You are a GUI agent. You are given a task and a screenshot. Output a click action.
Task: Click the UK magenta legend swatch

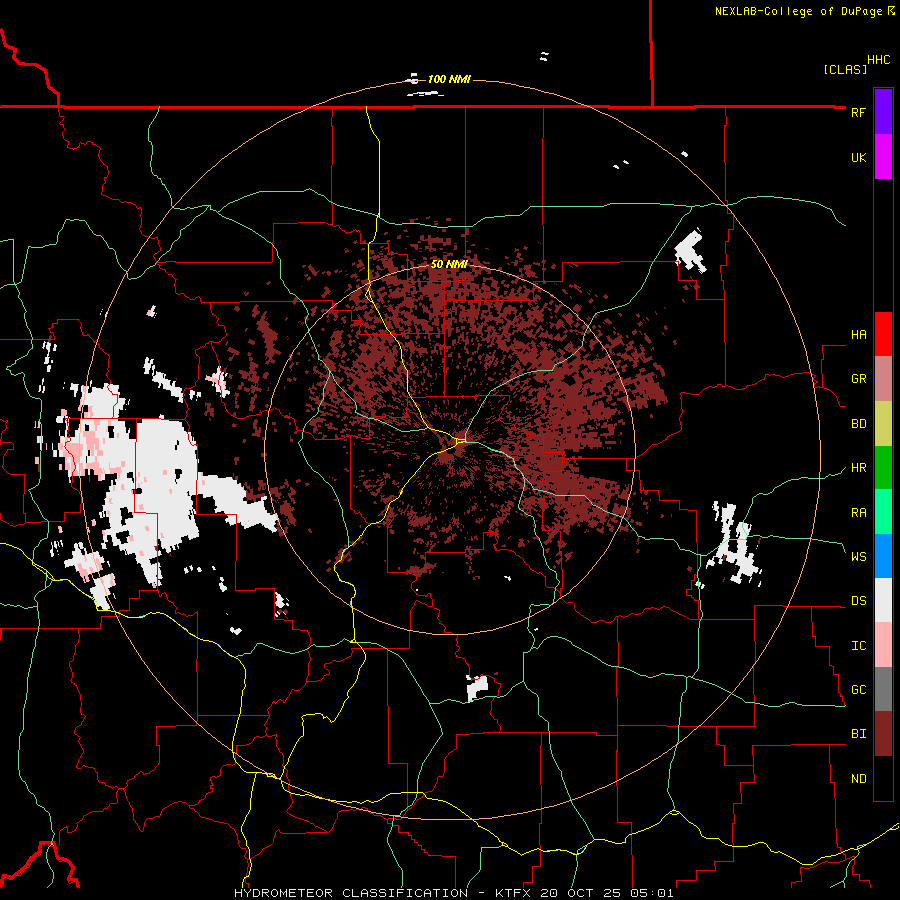point(883,157)
